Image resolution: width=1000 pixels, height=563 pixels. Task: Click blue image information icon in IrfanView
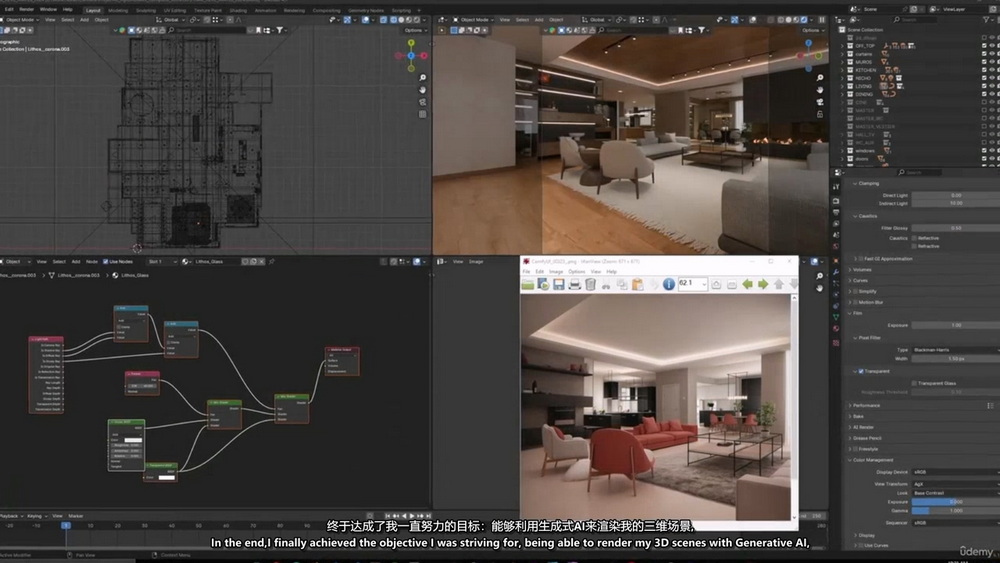click(x=668, y=284)
